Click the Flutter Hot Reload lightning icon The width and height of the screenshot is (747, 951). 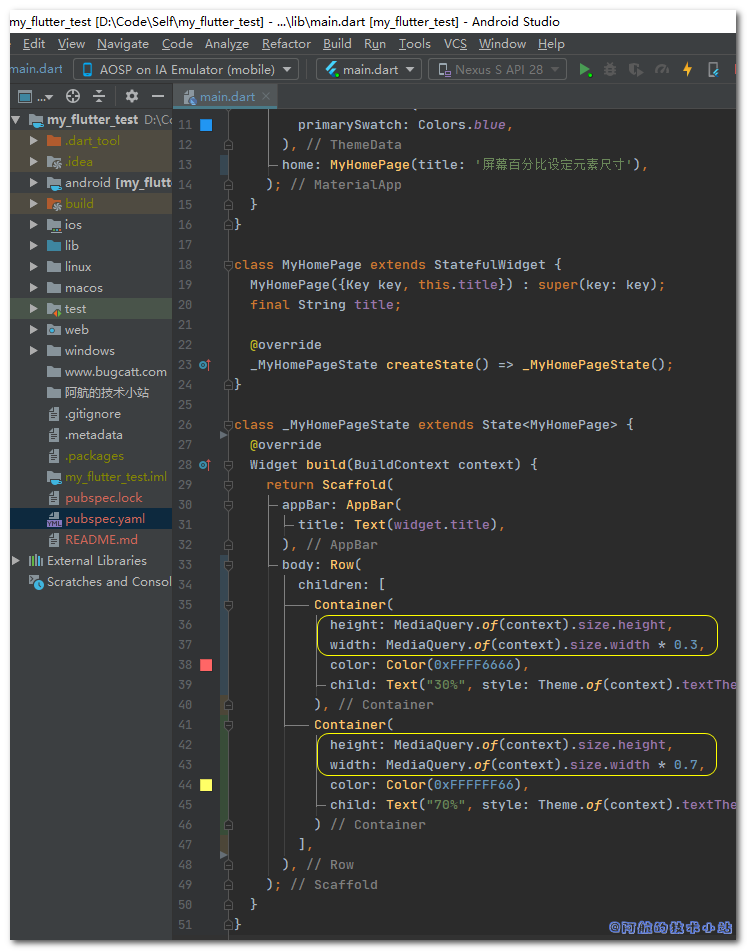click(x=687, y=69)
